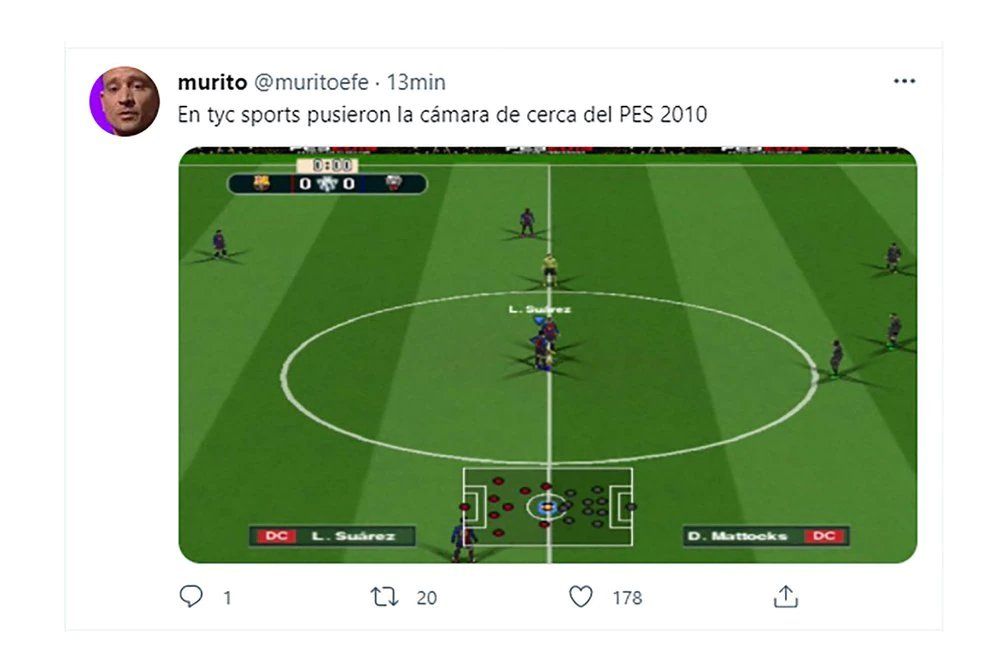Click the tweet text about PES 2010
992x661 pixels.
click(x=442, y=114)
